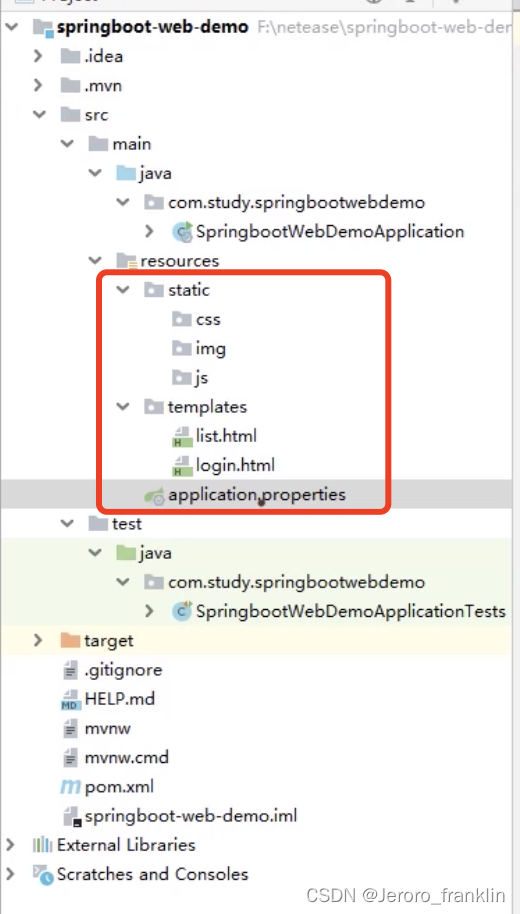Click the .mvn folder icon
The height and width of the screenshot is (914, 520).
(71, 85)
